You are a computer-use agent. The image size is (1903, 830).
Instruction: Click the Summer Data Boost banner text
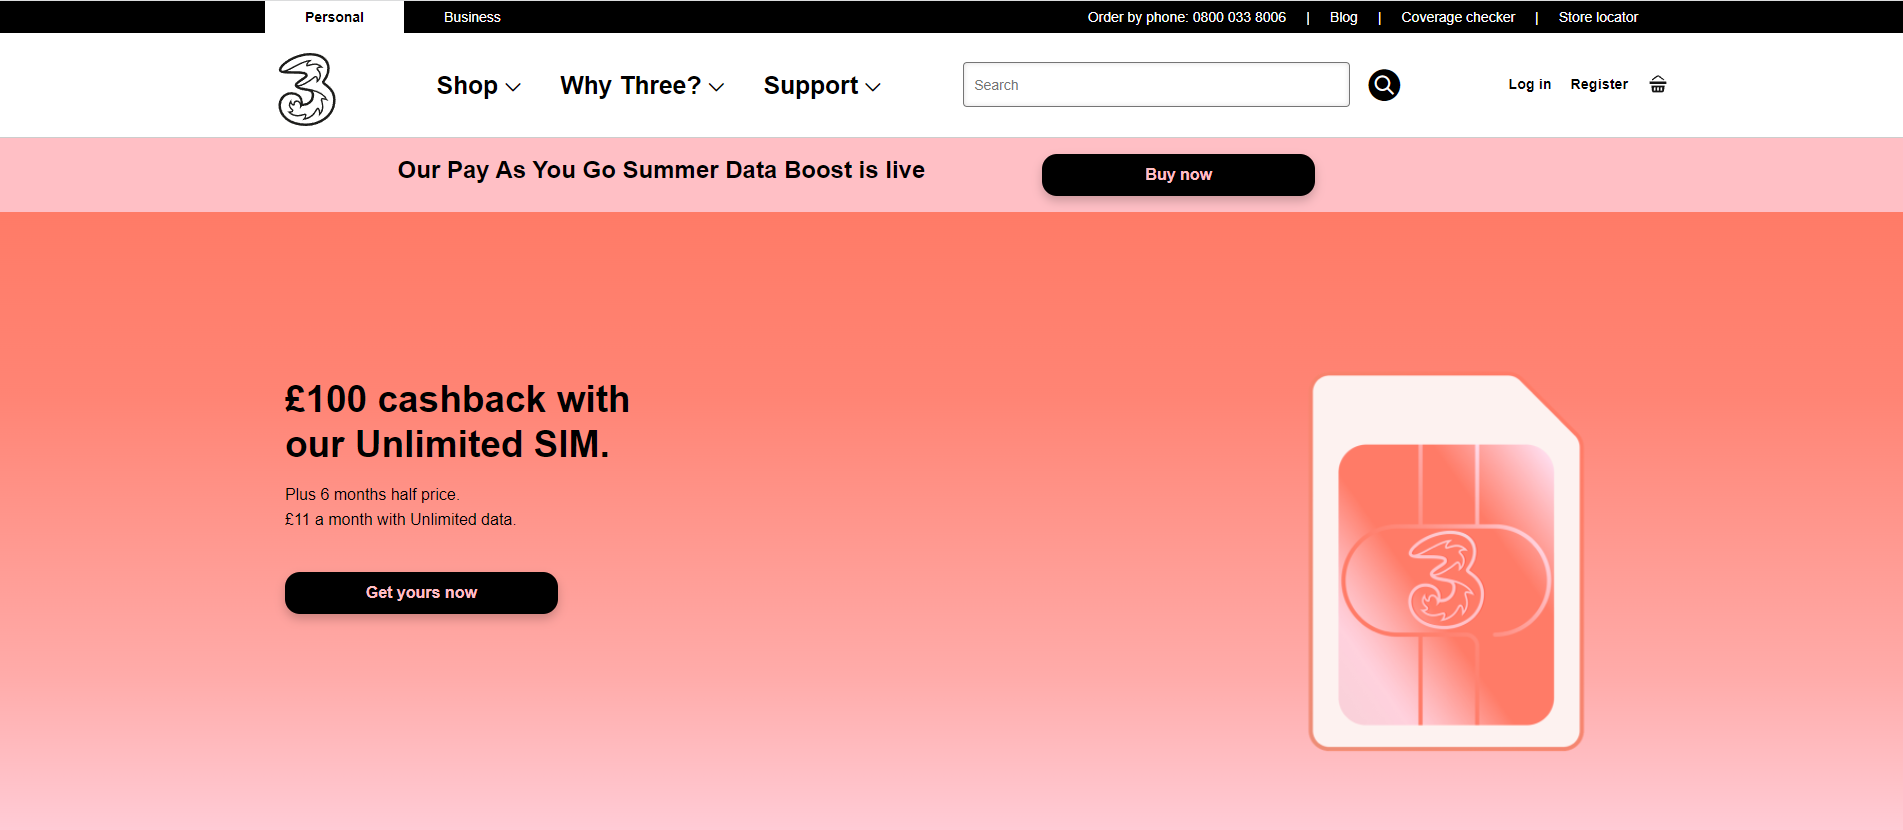point(661,170)
